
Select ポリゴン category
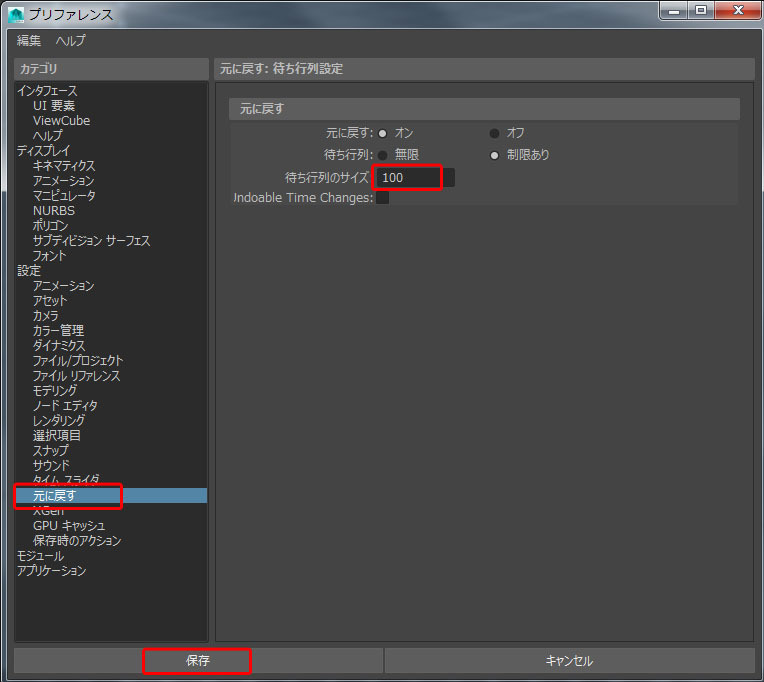50,226
